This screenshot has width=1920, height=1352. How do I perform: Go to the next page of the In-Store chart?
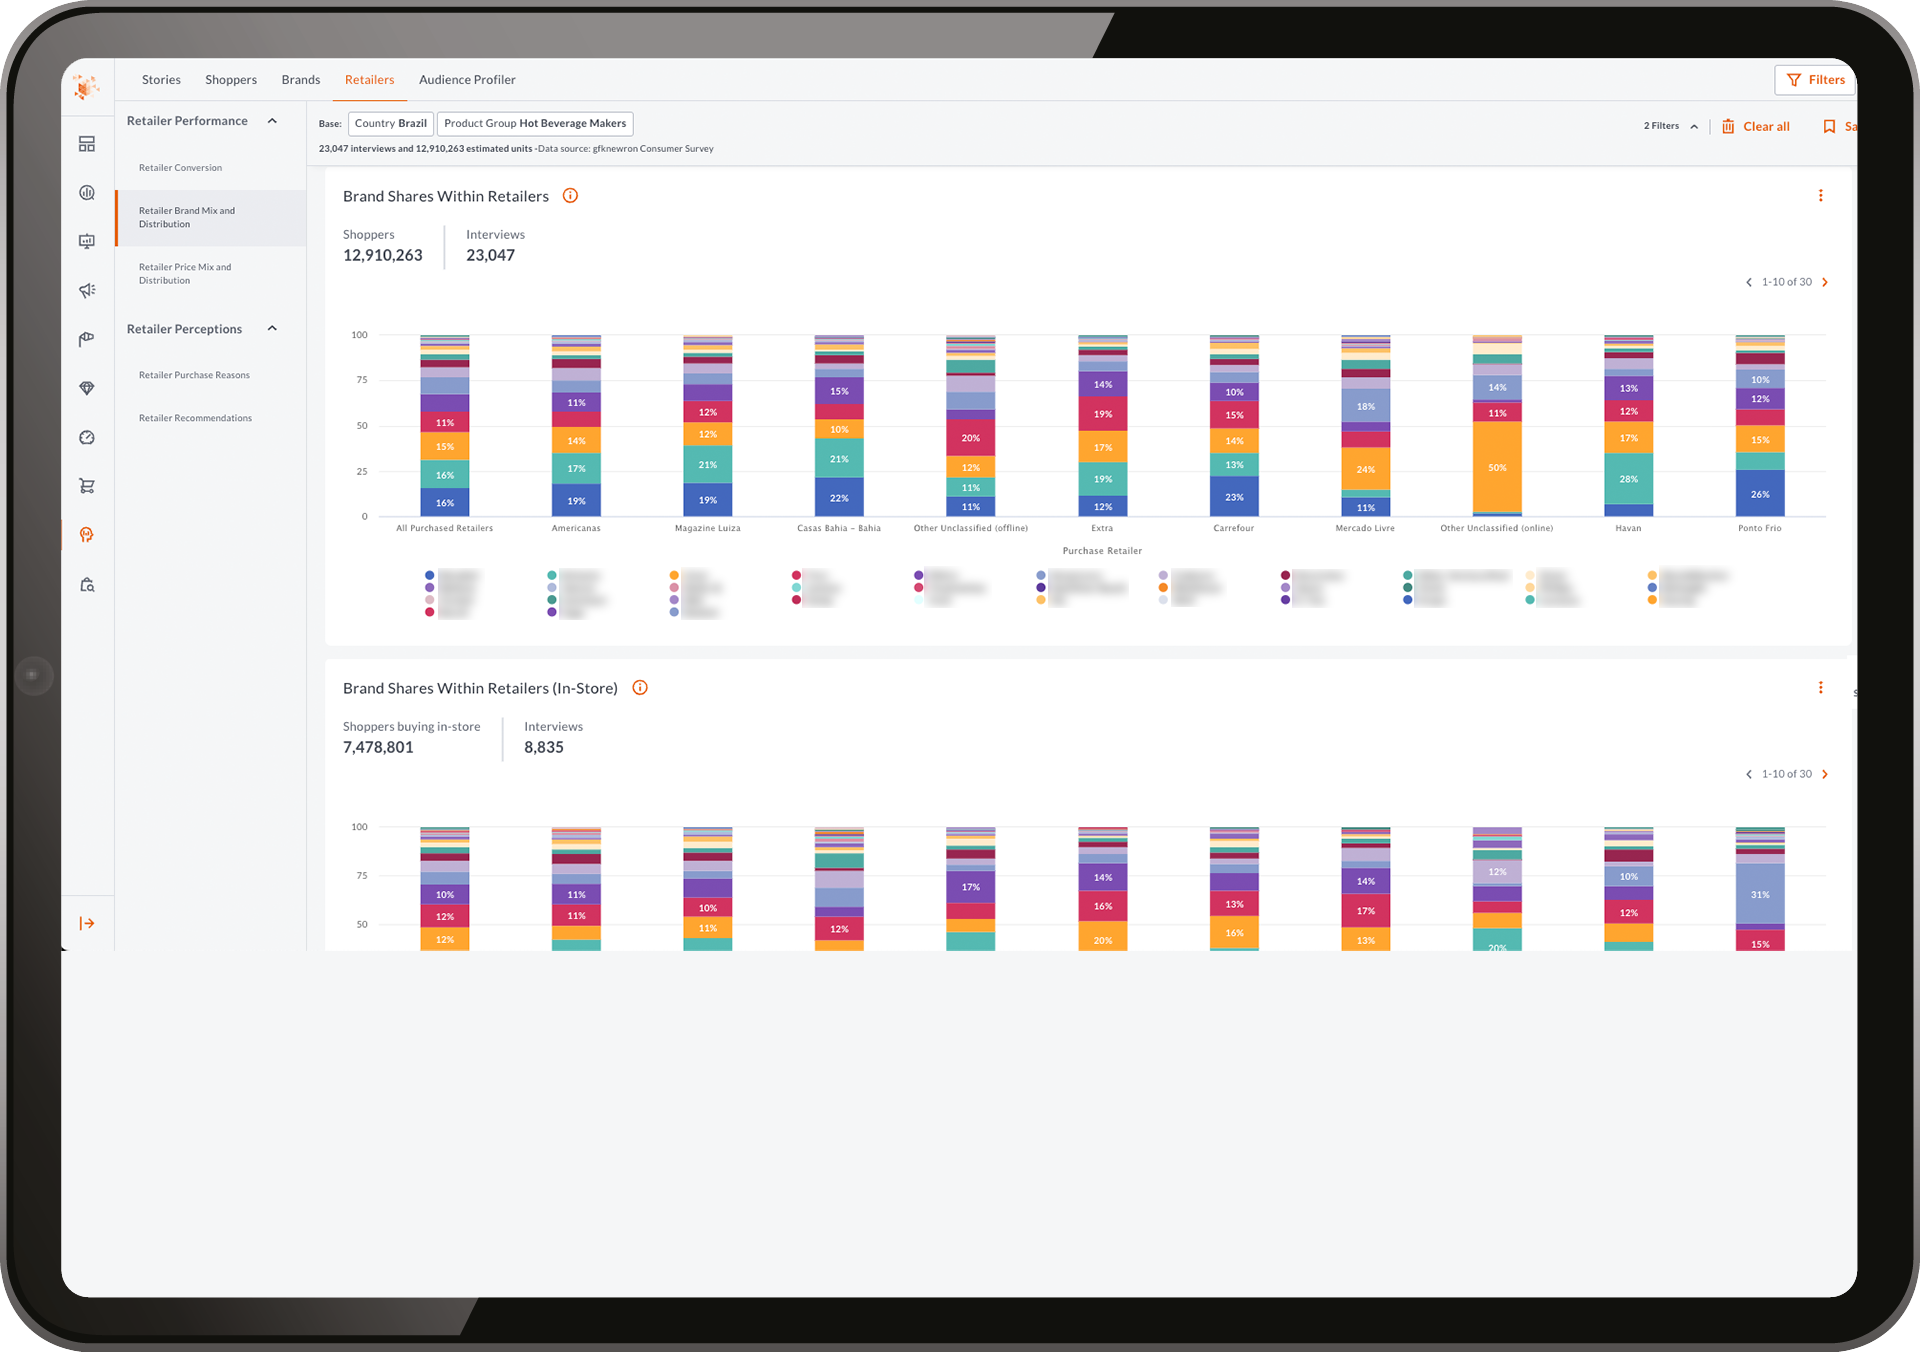point(1825,774)
